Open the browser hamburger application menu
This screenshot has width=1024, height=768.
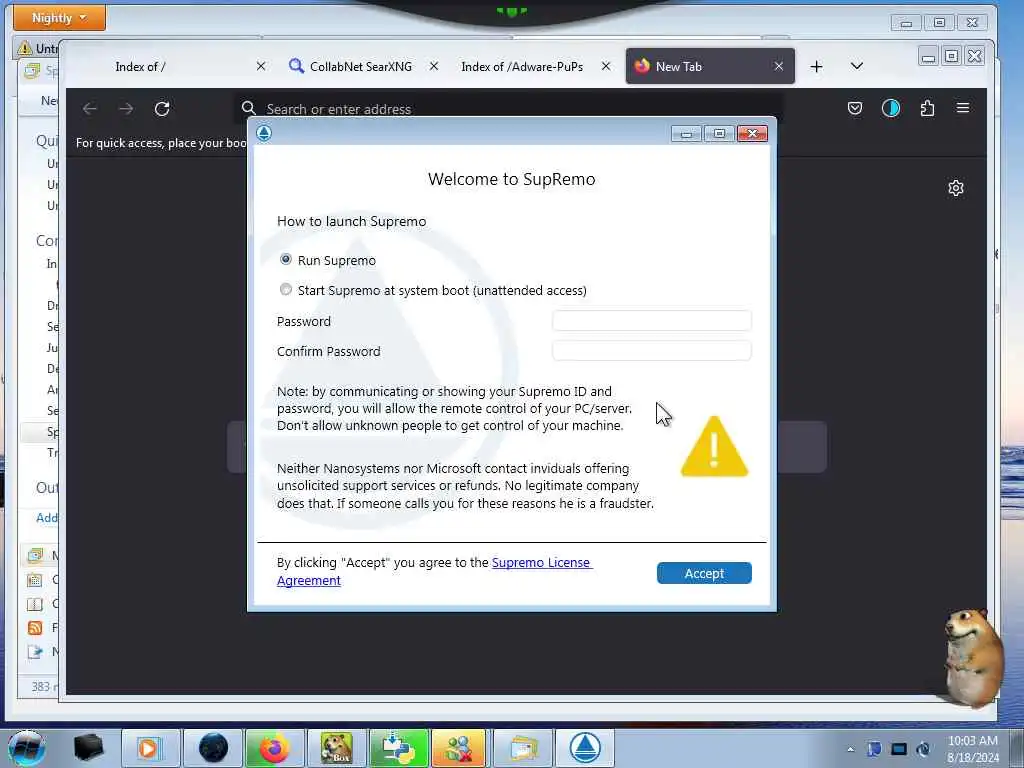click(x=963, y=108)
